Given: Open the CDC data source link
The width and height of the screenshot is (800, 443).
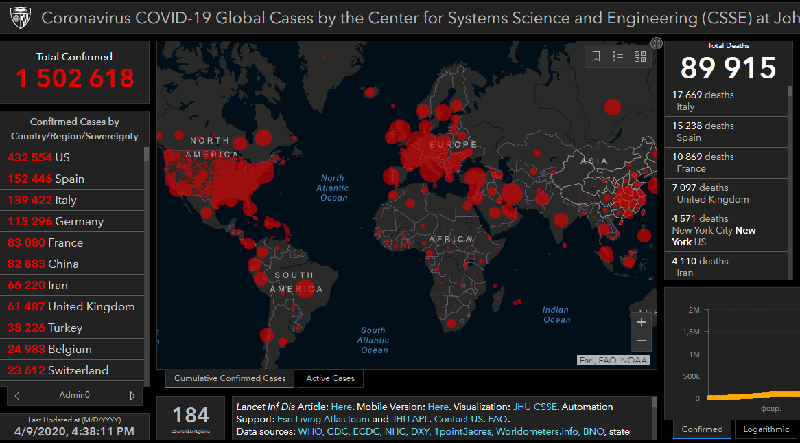Looking at the screenshot, I should click(x=337, y=431).
